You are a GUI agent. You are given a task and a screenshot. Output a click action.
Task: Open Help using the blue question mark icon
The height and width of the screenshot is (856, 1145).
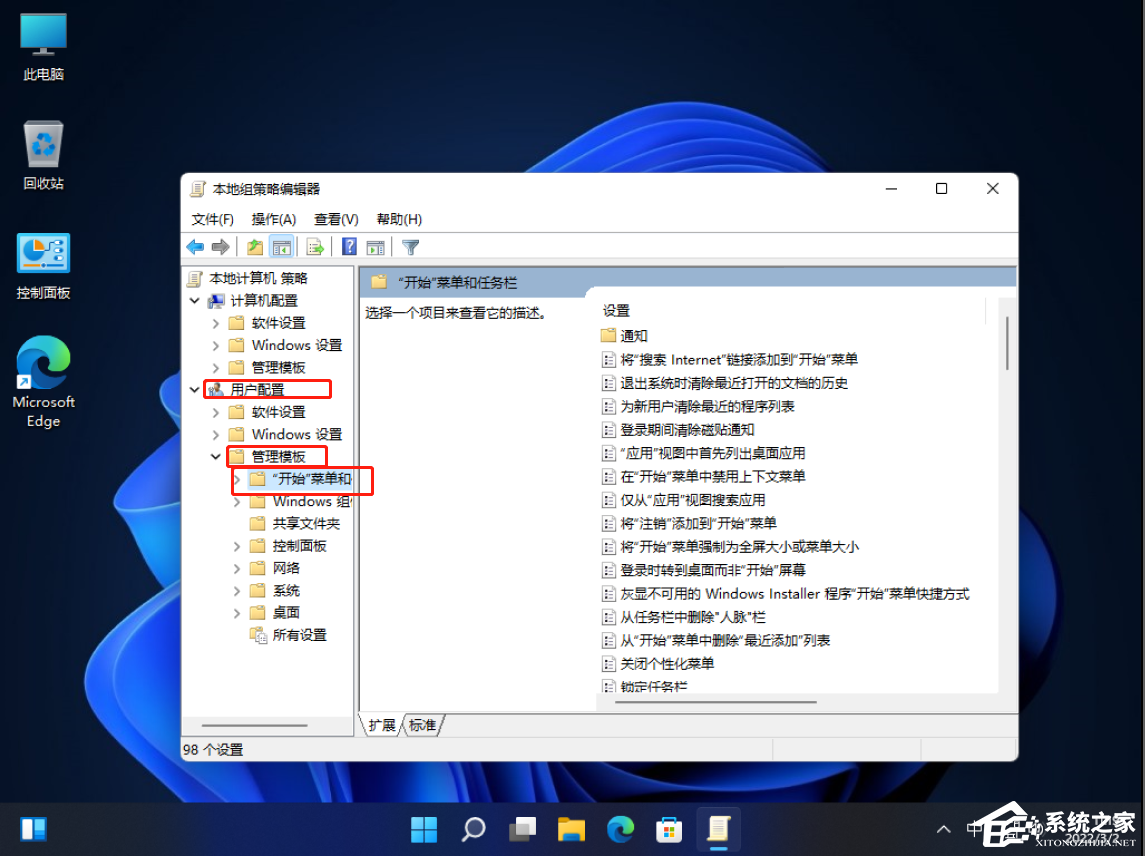(x=348, y=247)
